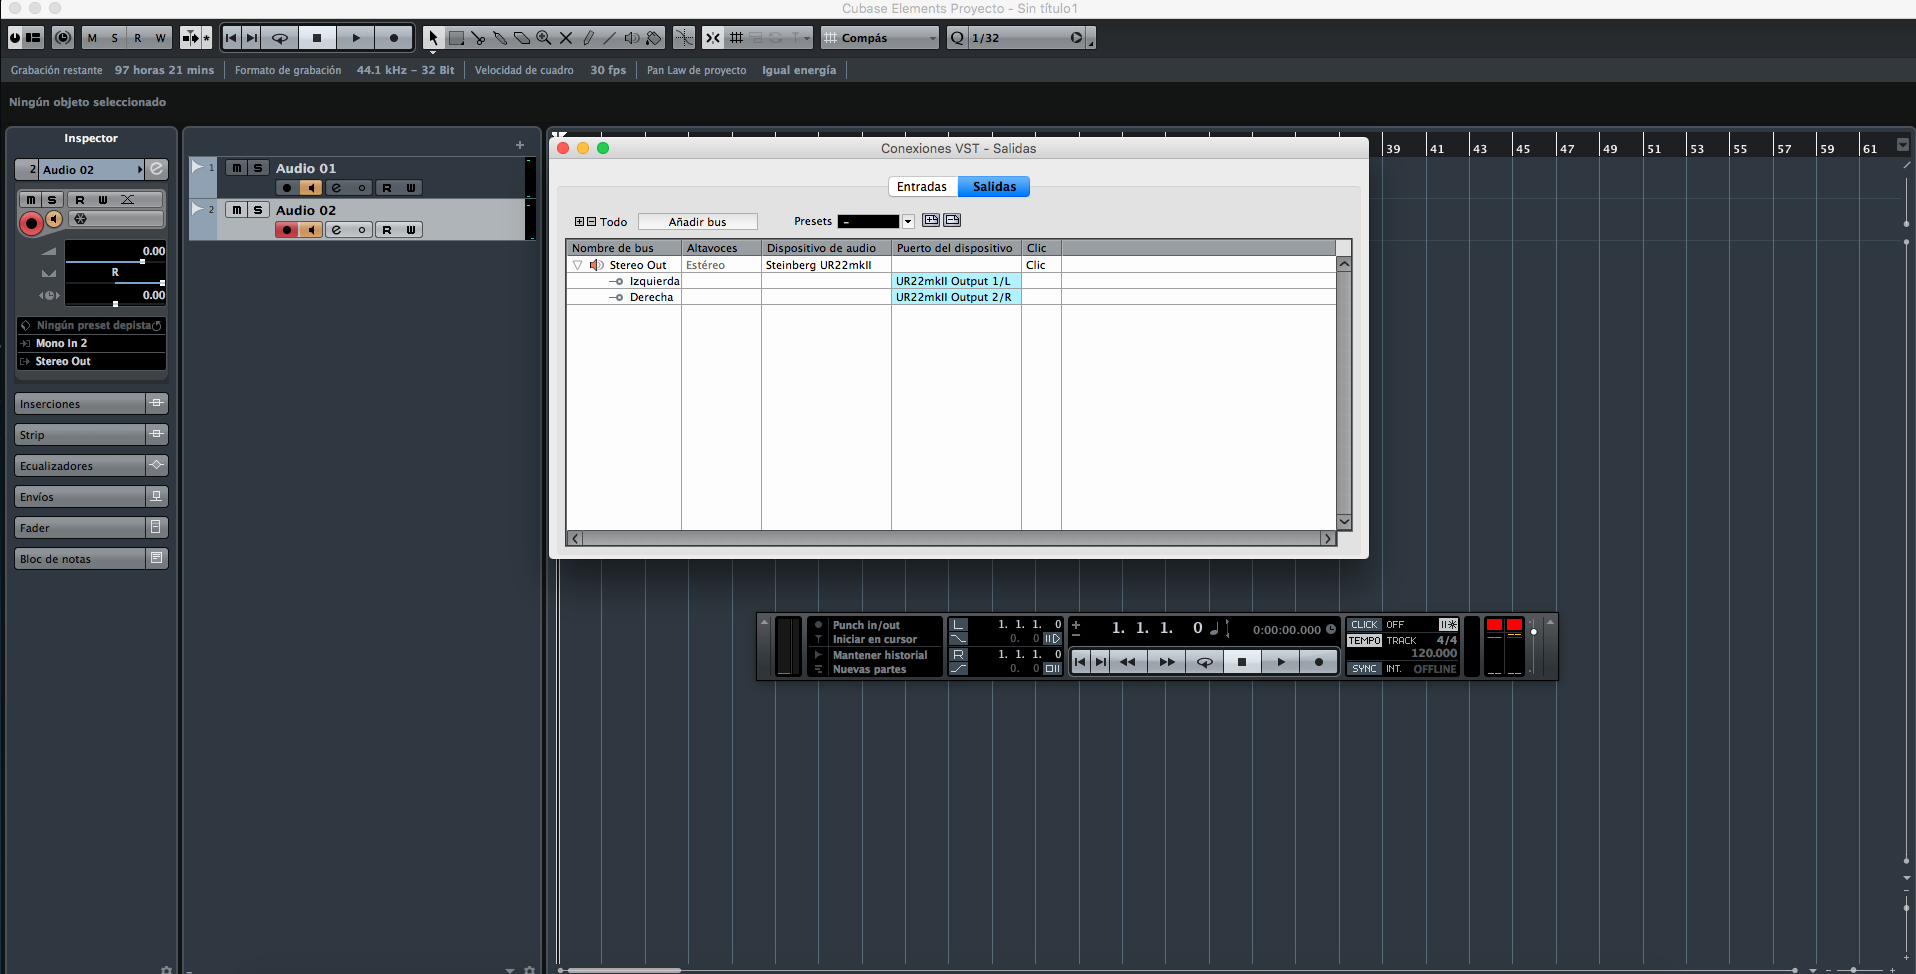The image size is (1916, 974).
Task: Choose the Erase tool
Action: [522, 38]
